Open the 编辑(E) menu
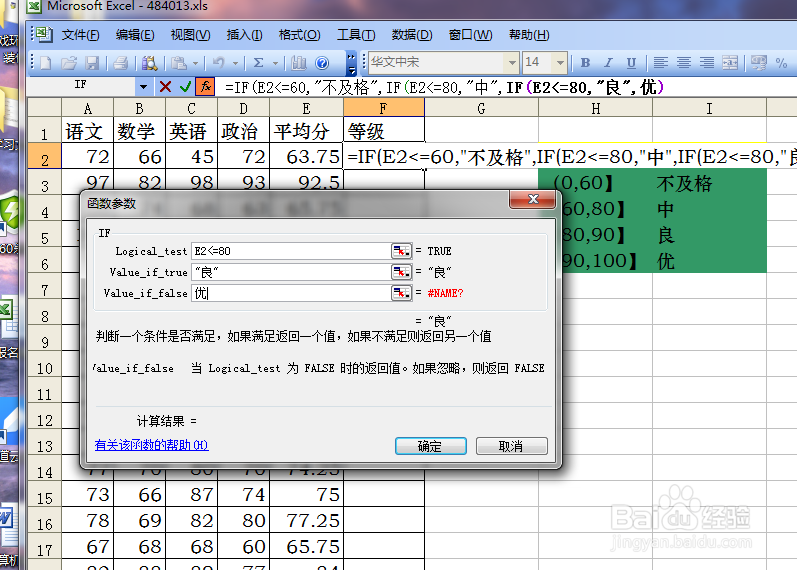This screenshot has width=797, height=570. click(x=135, y=35)
